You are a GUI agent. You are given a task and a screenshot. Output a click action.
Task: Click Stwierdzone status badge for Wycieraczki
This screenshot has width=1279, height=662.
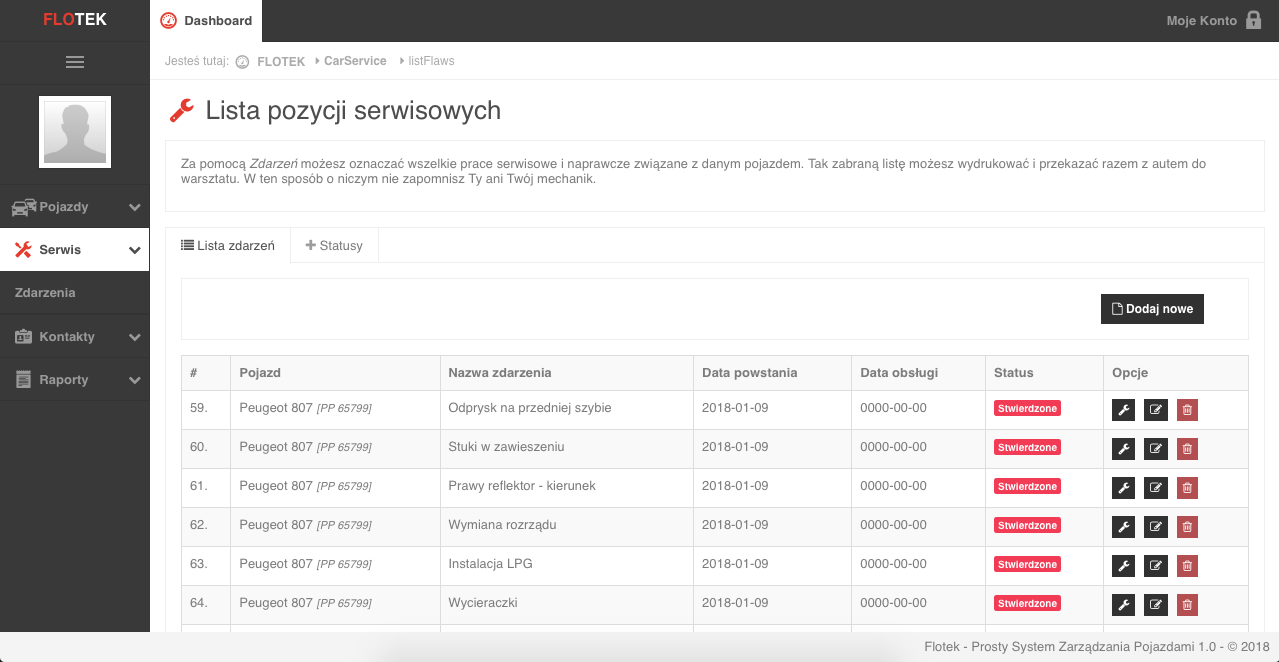coord(1027,604)
